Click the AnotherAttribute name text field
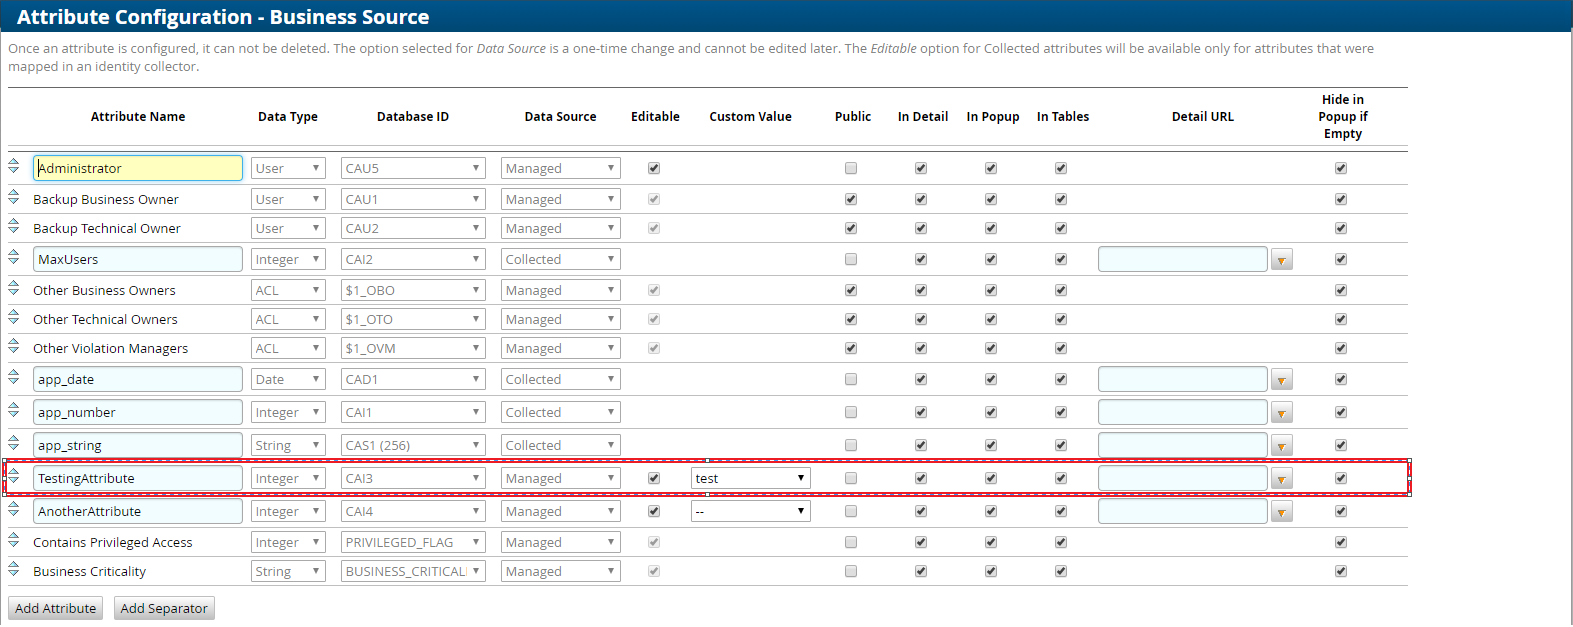The width and height of the screenshot is (1573, 627). 138,511
